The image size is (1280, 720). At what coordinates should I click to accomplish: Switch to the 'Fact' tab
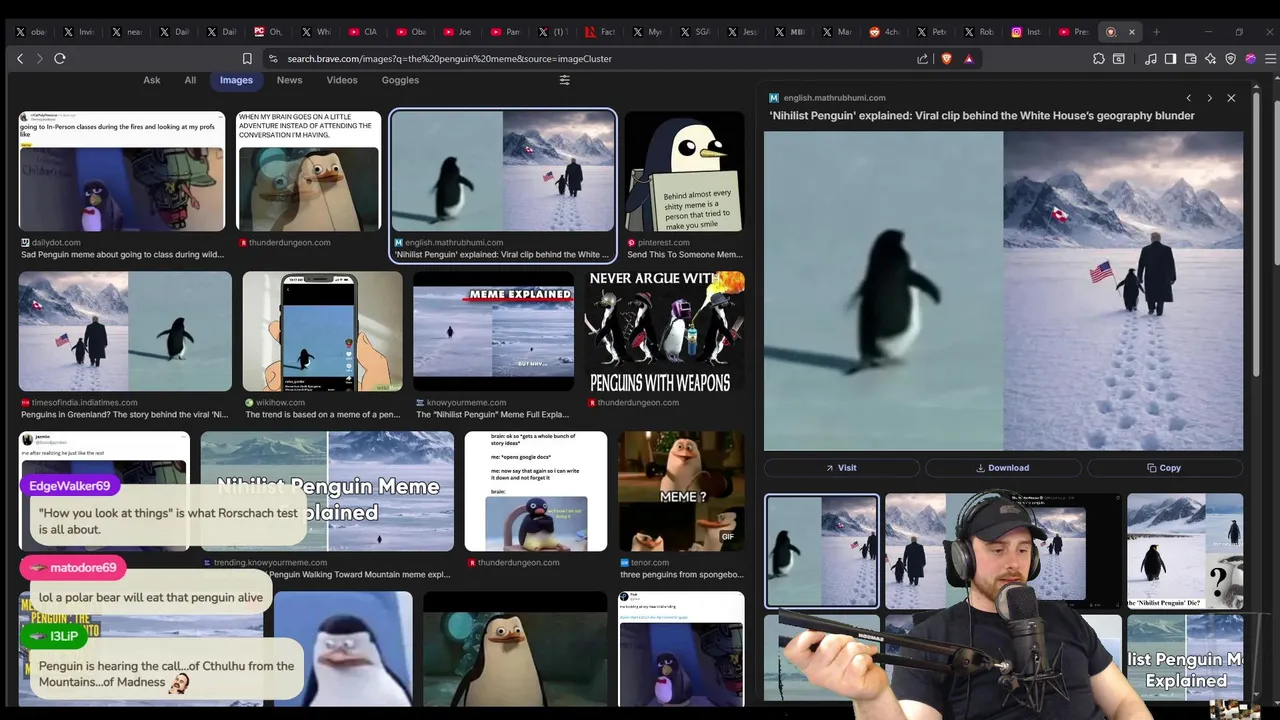tap(600, 32)
